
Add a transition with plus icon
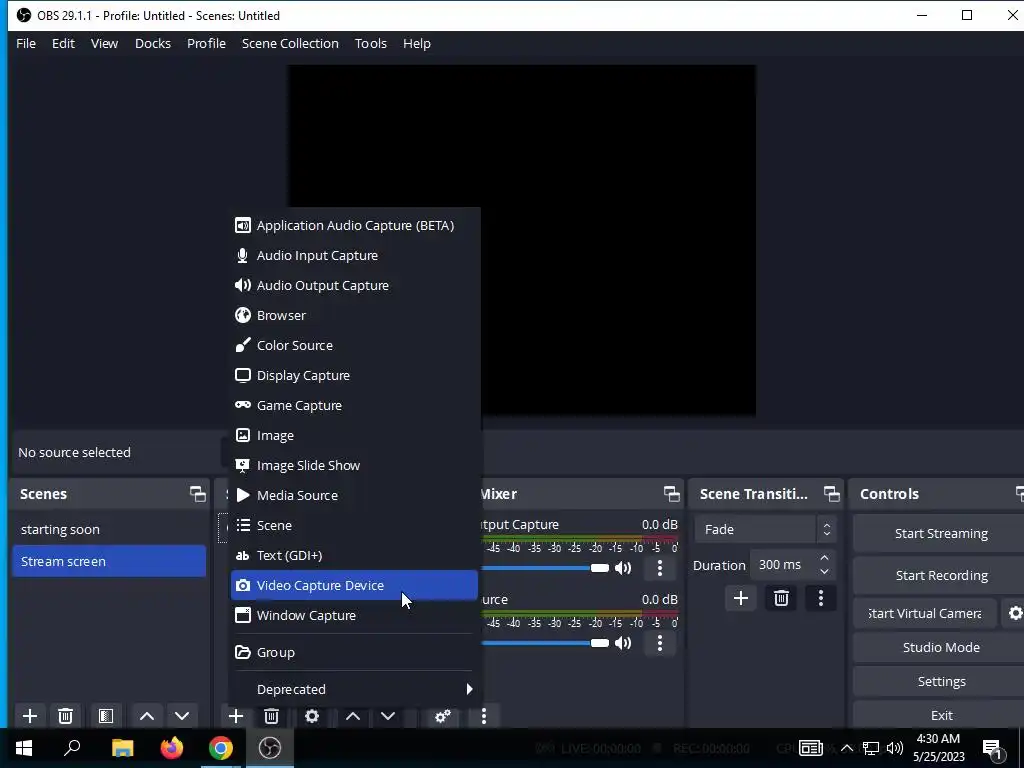click(x=741, y=598)
